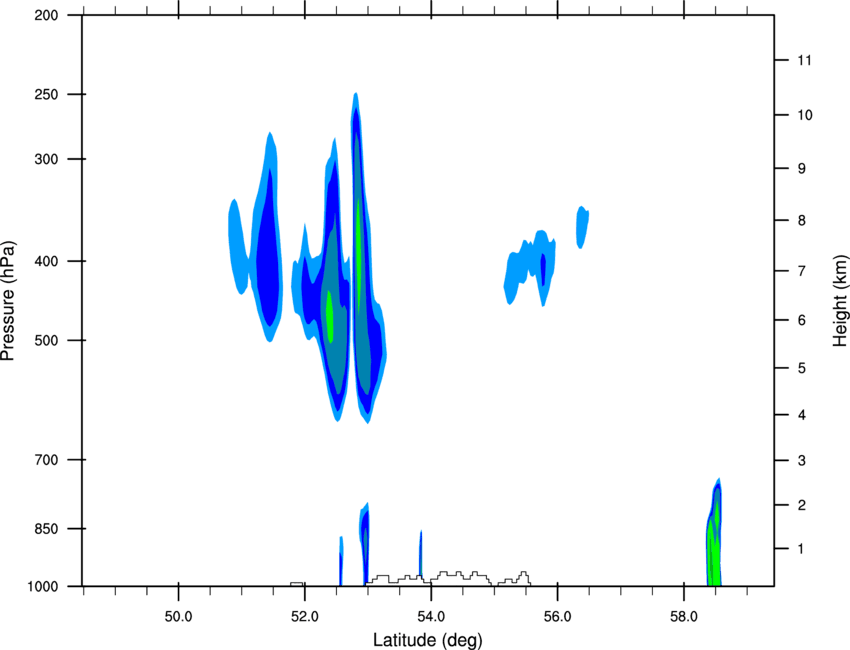Viewport: 850px width, 650px height.
Task: Click the 3 km height label
Action: click(802, 461)
